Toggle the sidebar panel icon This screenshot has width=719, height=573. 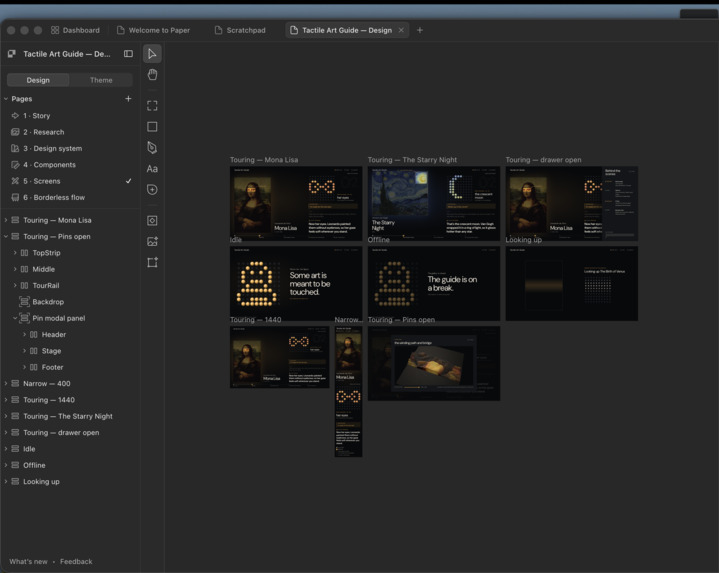[128, 54]
